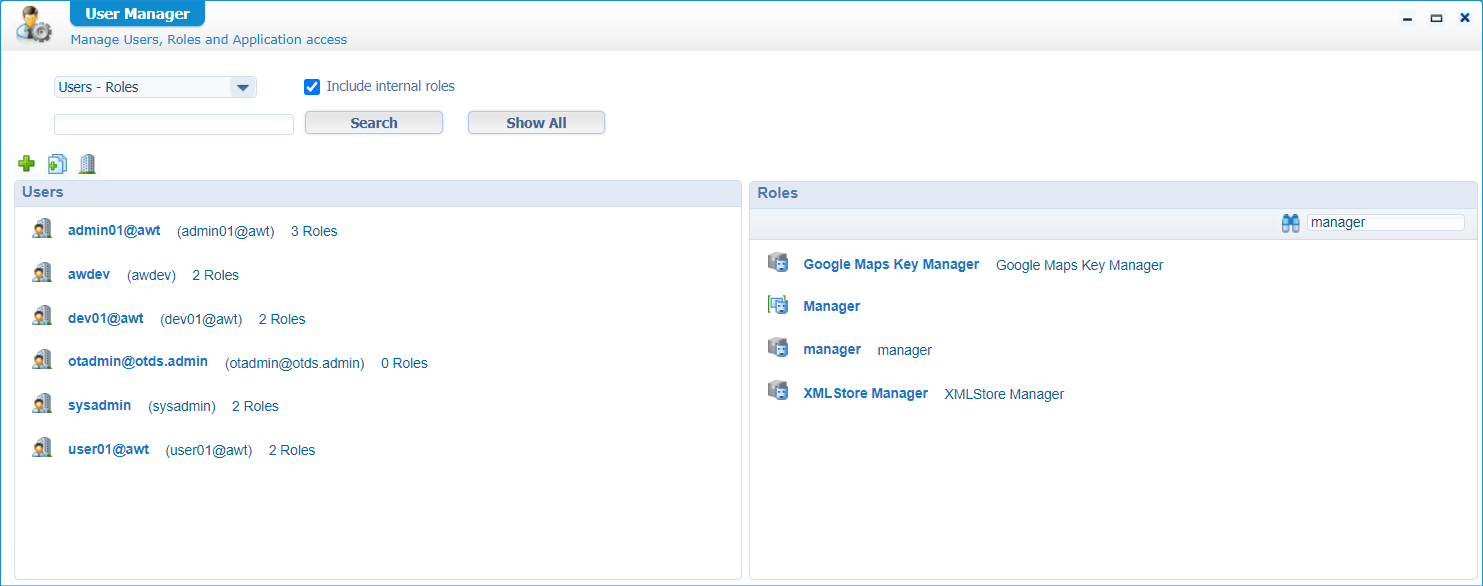
Task: Click the user icon beside admin01@awt
Action: coord(41,230)
